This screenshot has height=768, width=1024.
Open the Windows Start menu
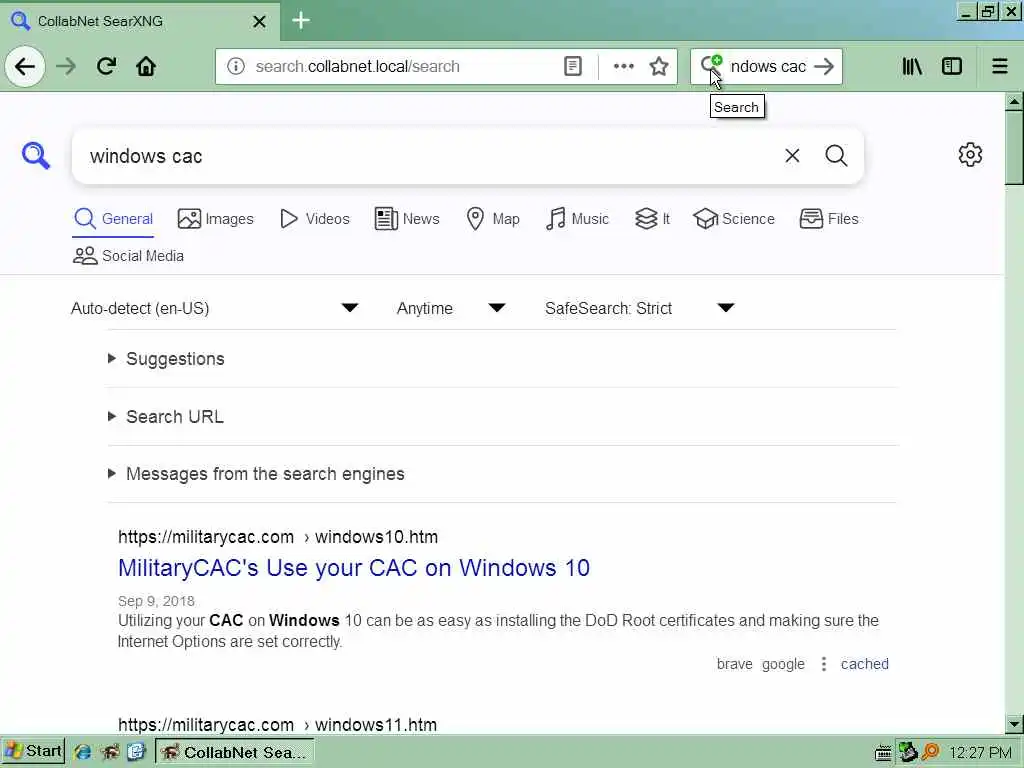pyautogui.click(x=33, y=752)
